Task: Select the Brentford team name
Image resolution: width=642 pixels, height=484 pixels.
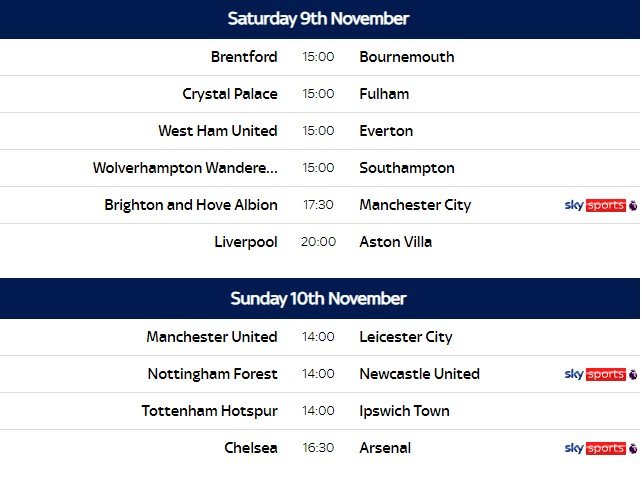Action: [x=244, y=57]
